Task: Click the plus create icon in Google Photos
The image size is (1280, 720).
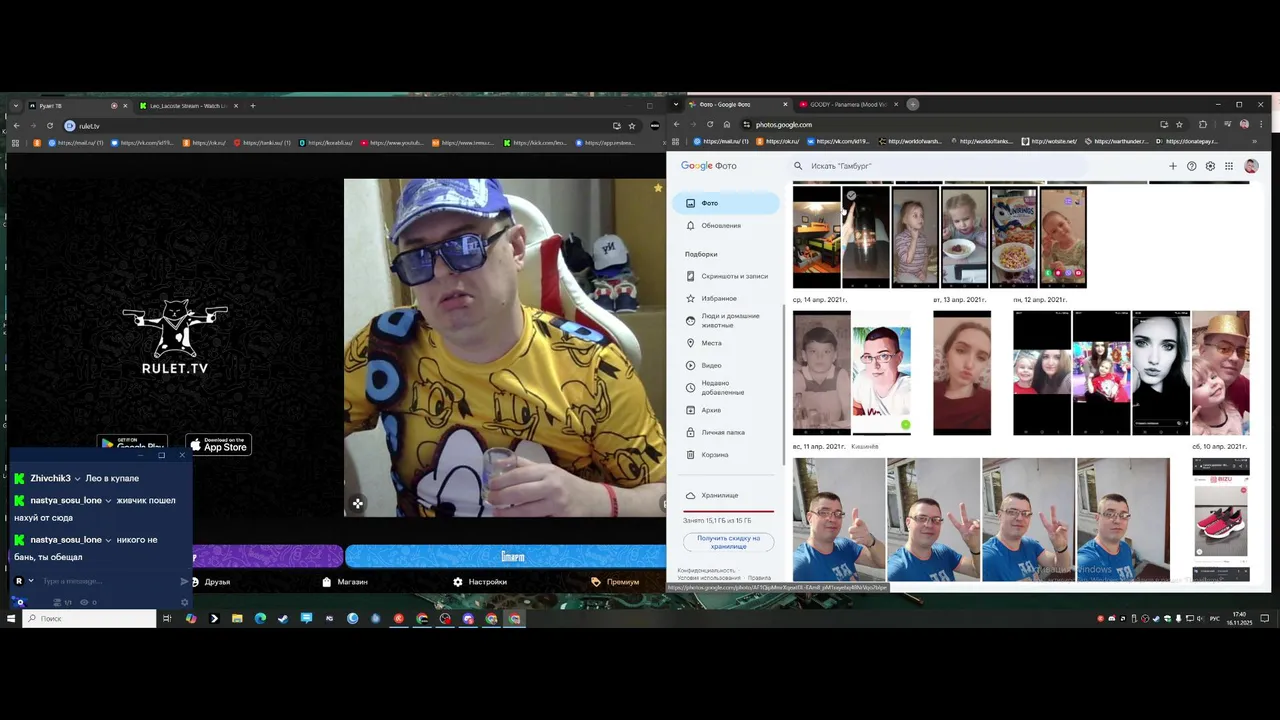Action: pos(1173,166)
